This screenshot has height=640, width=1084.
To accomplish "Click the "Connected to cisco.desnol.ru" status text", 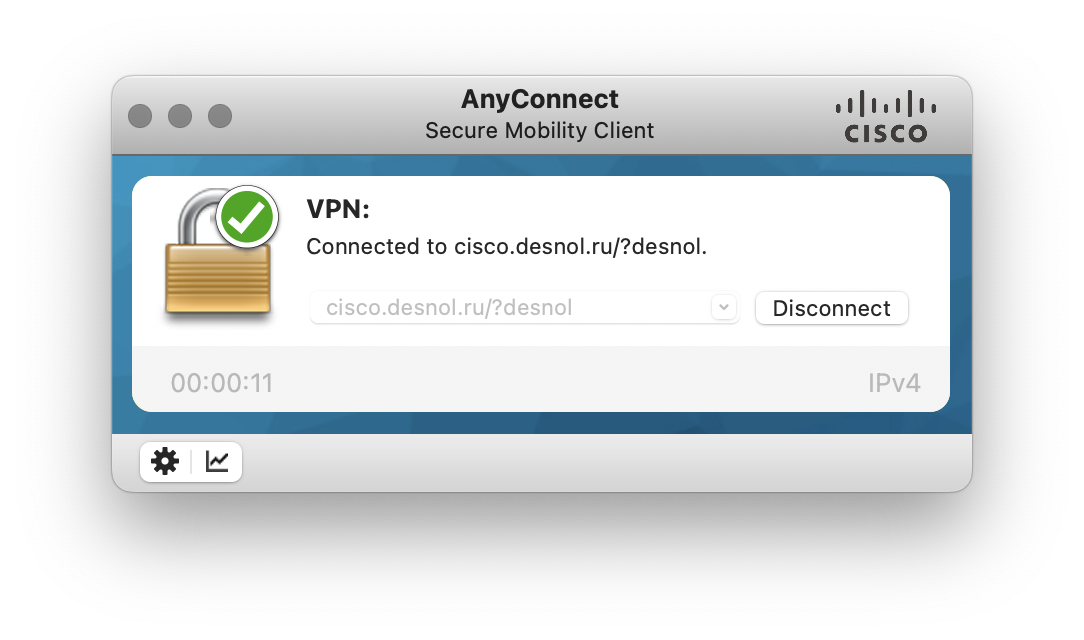I will tap(506, 247).
